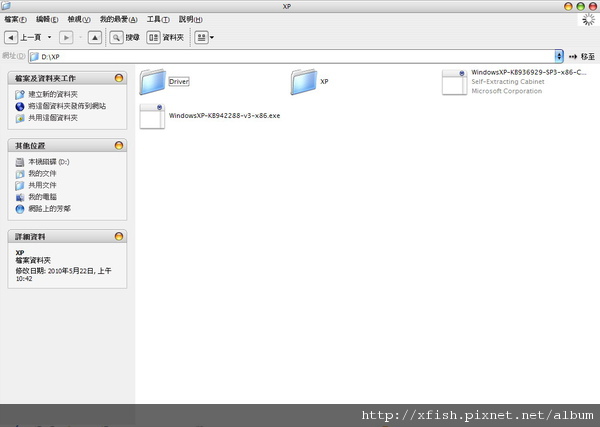Click the address bar showing D:\XP
Image resolution: width=600 pixels, height=427 pixels.
click(292, 57)
